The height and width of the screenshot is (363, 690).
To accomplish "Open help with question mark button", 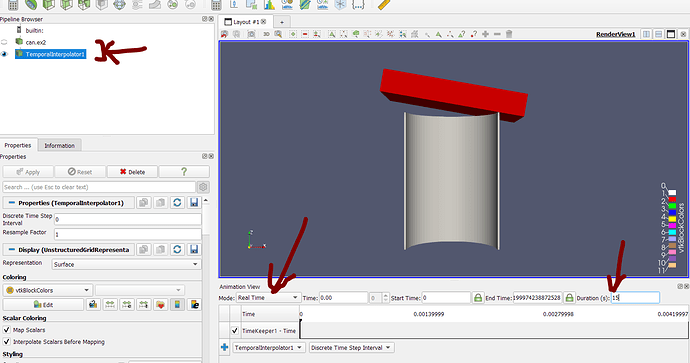I will [184, 172].
